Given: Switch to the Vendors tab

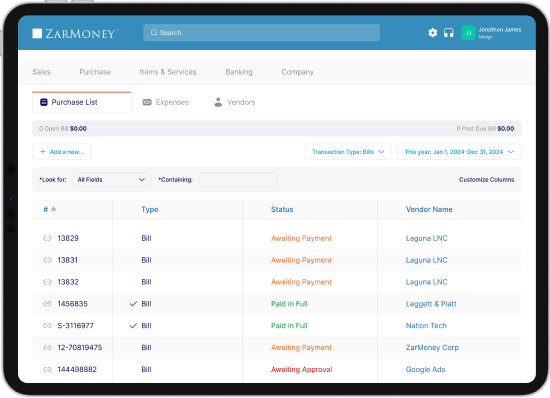Looking at the screenshot, I should point(235,102).
